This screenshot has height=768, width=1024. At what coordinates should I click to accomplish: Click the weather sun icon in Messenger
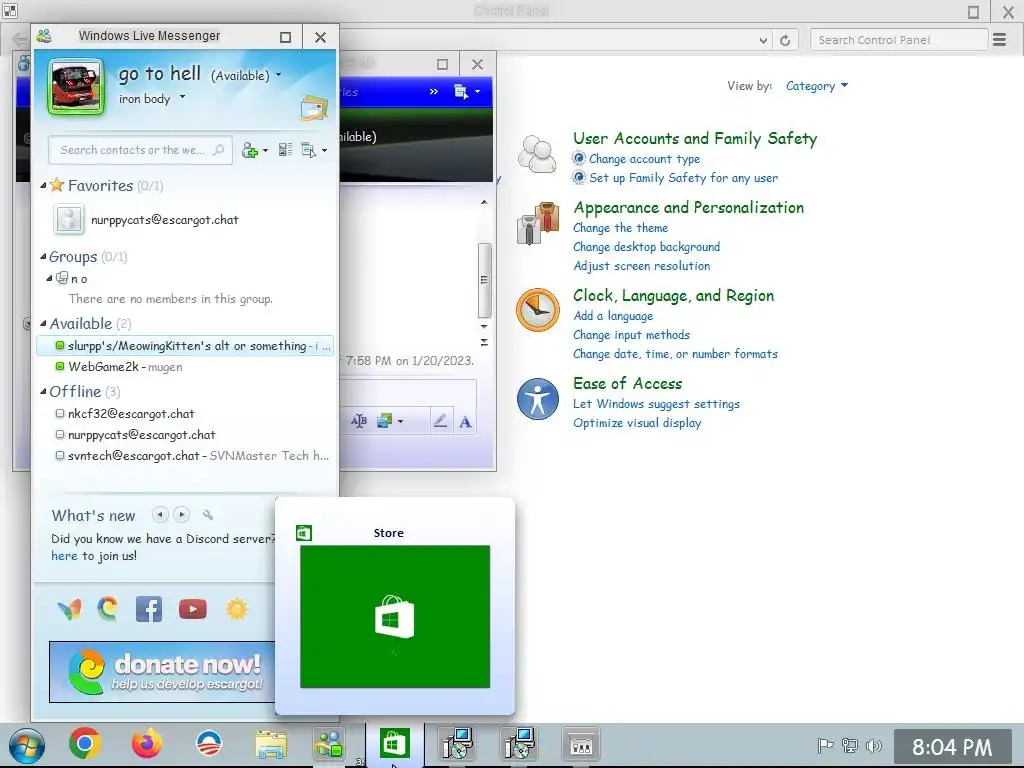pyautogui.click(x=236, y=609)
